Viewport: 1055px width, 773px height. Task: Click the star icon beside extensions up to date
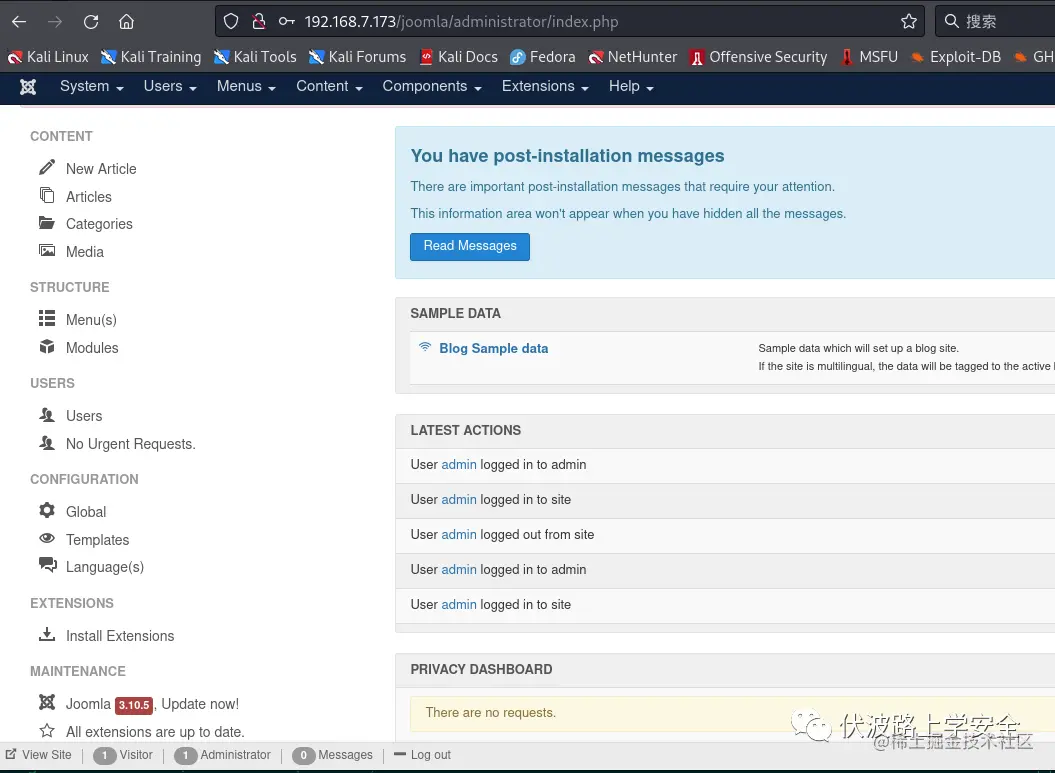coord(47,731)
